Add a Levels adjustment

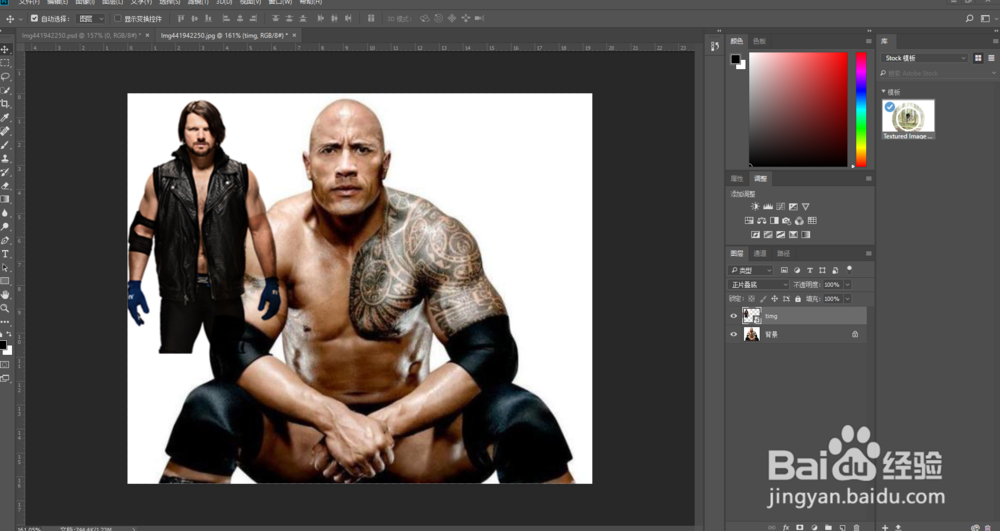tap(768, 207)
